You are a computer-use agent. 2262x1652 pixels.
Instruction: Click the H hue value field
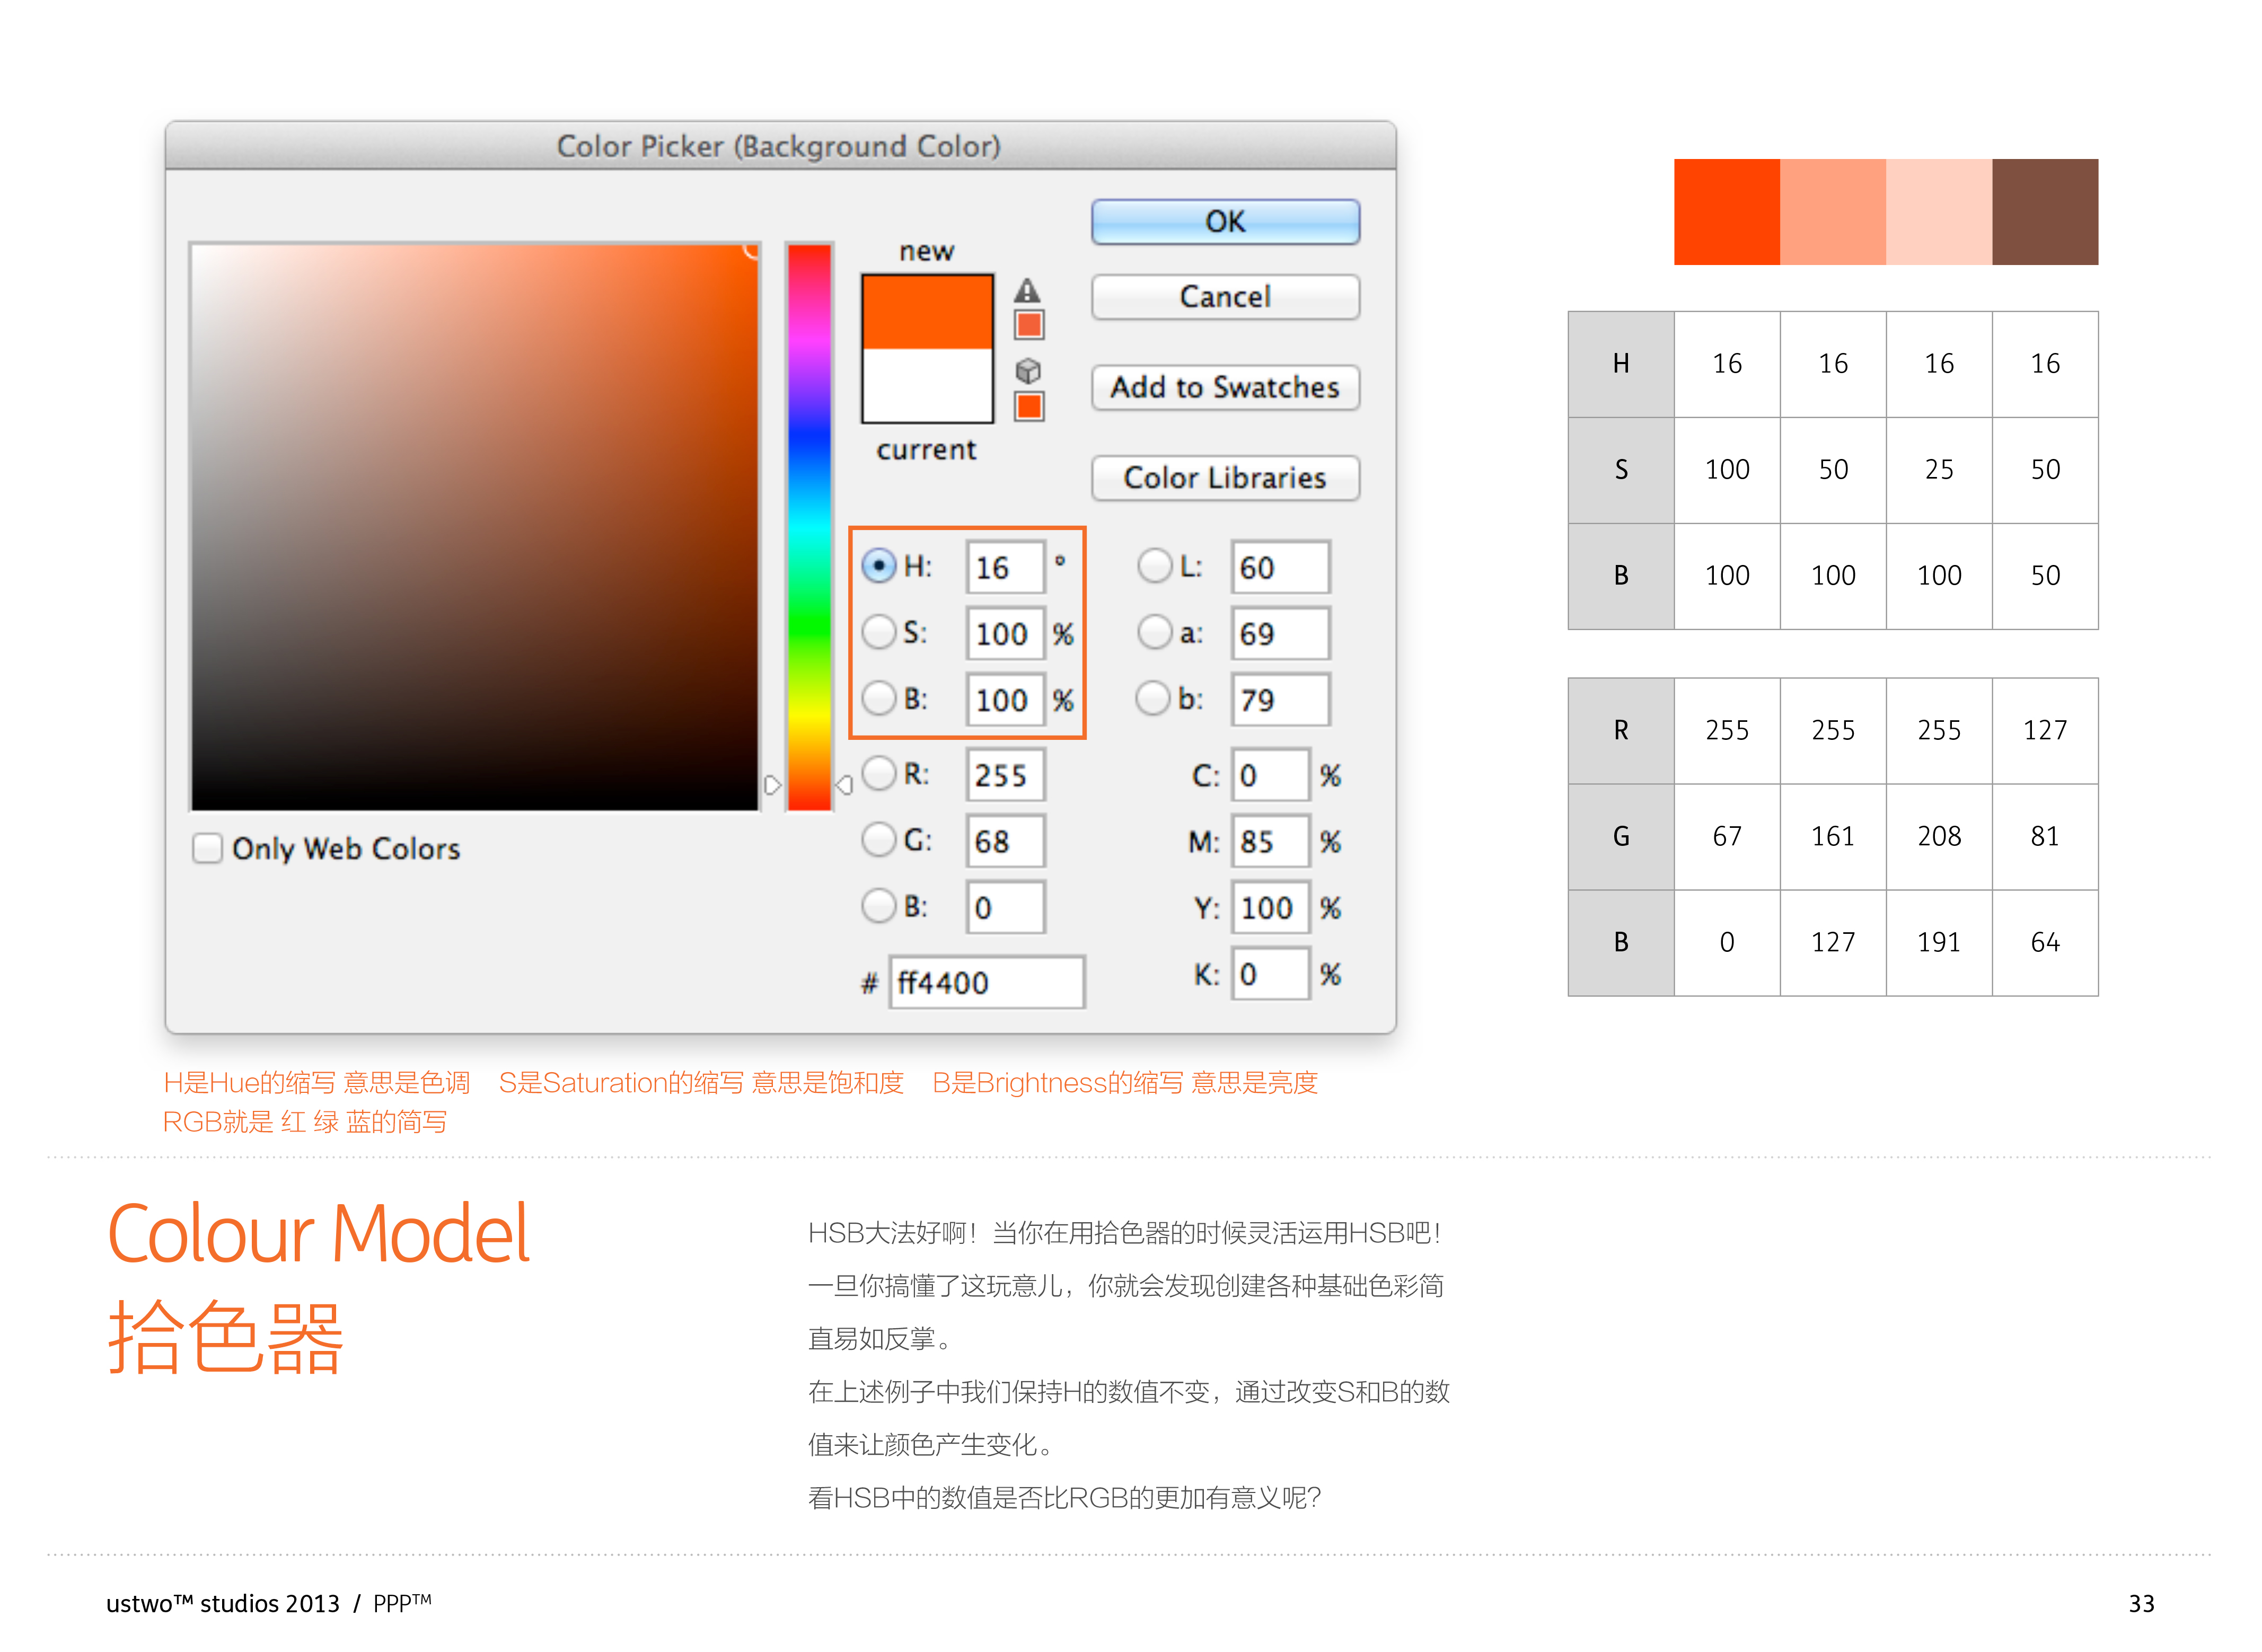click(1004, 567)
